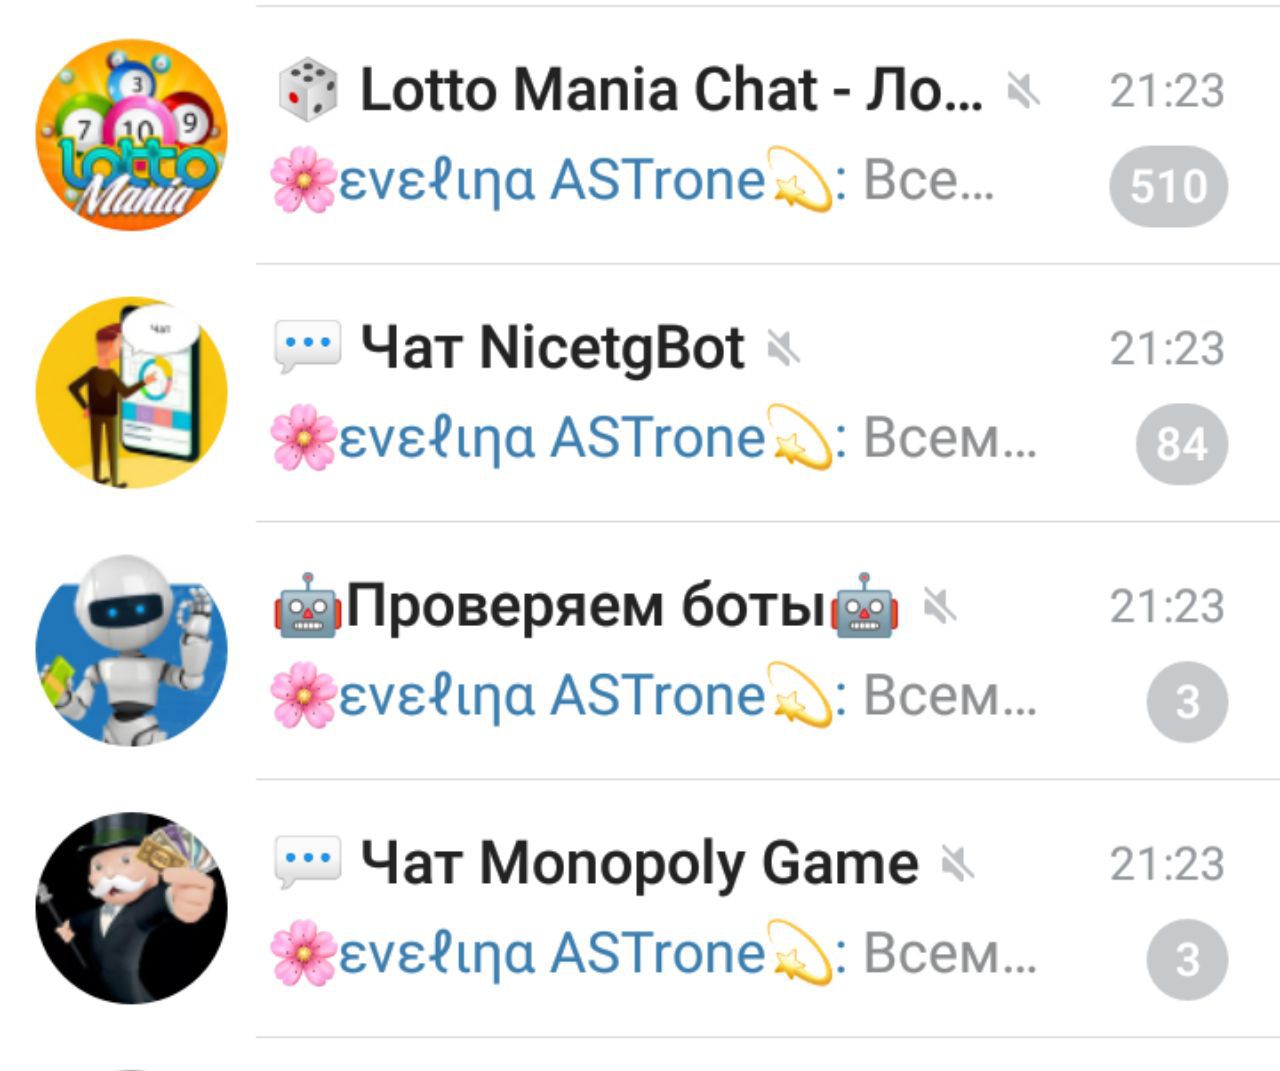Click the muted speaker icon next to Чат NicetgBot
Screen dimensions: 1280x1071
pyautogui.click(x=784, y=349)
